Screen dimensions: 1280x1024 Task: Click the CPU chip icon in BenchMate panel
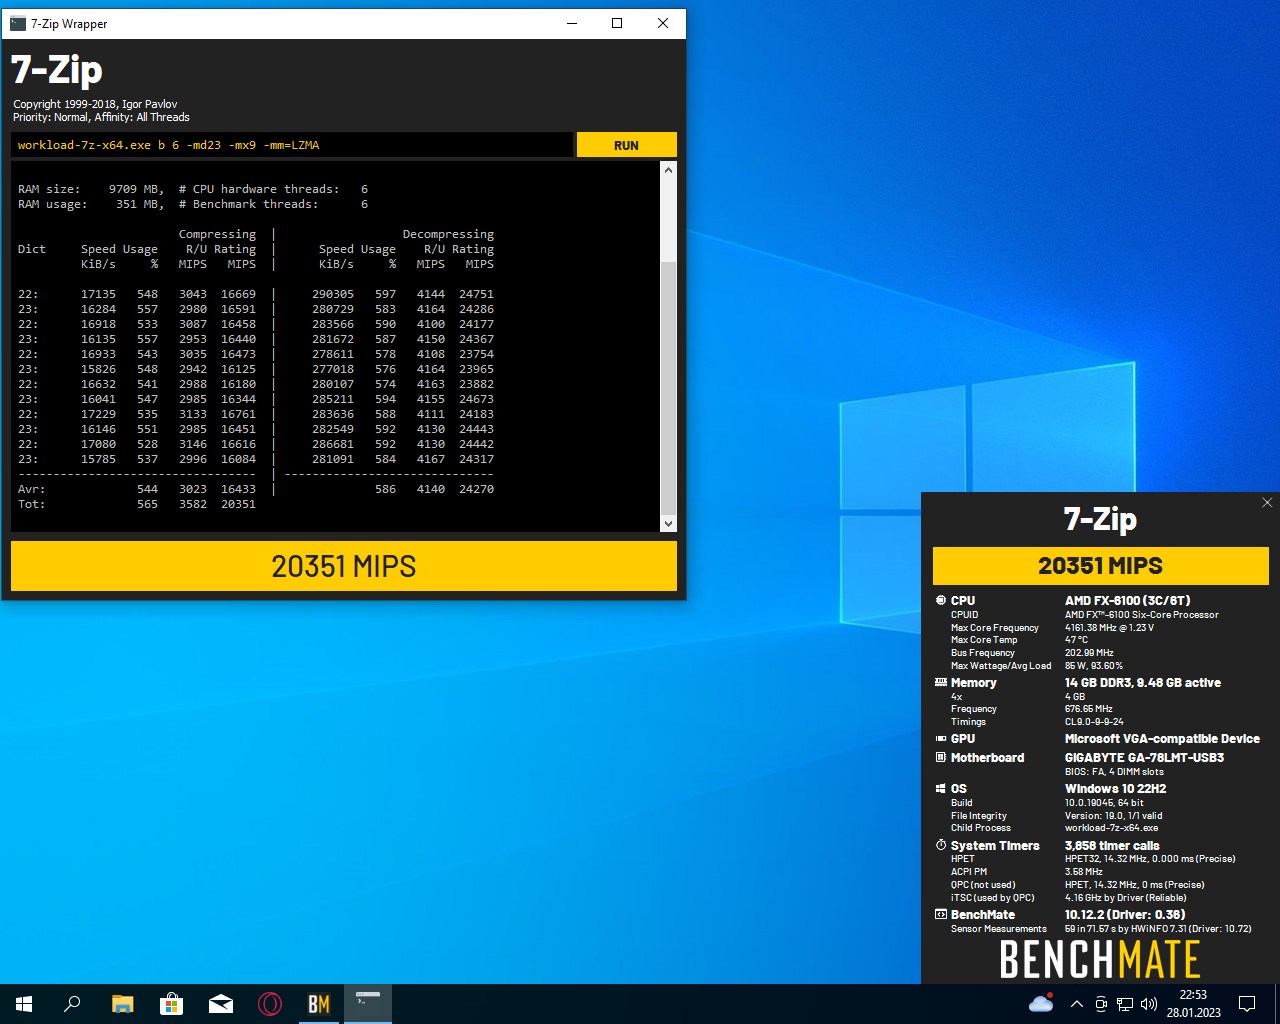[x=940, y=601]
